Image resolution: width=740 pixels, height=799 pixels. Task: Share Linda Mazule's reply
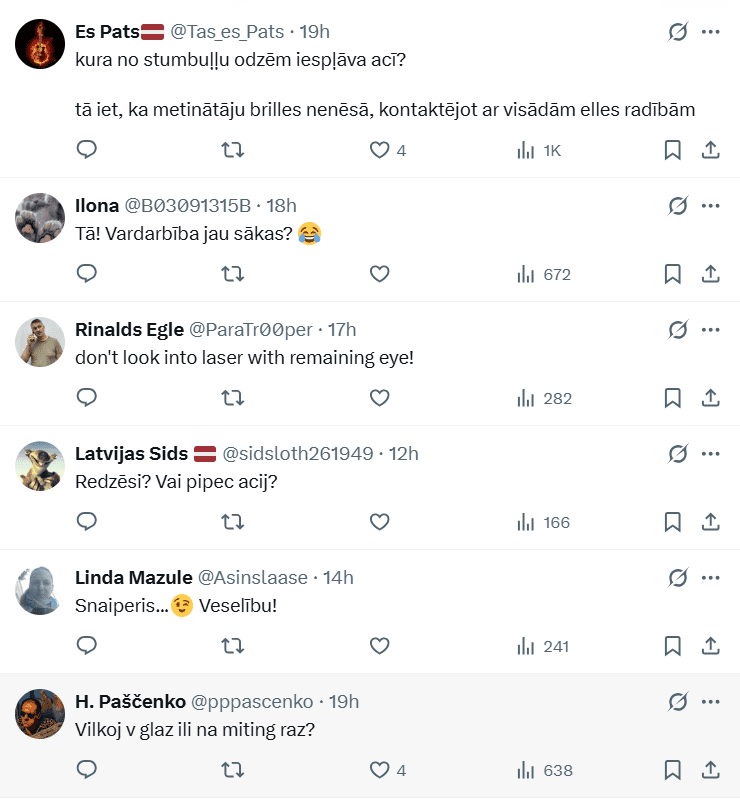[711, 646]
